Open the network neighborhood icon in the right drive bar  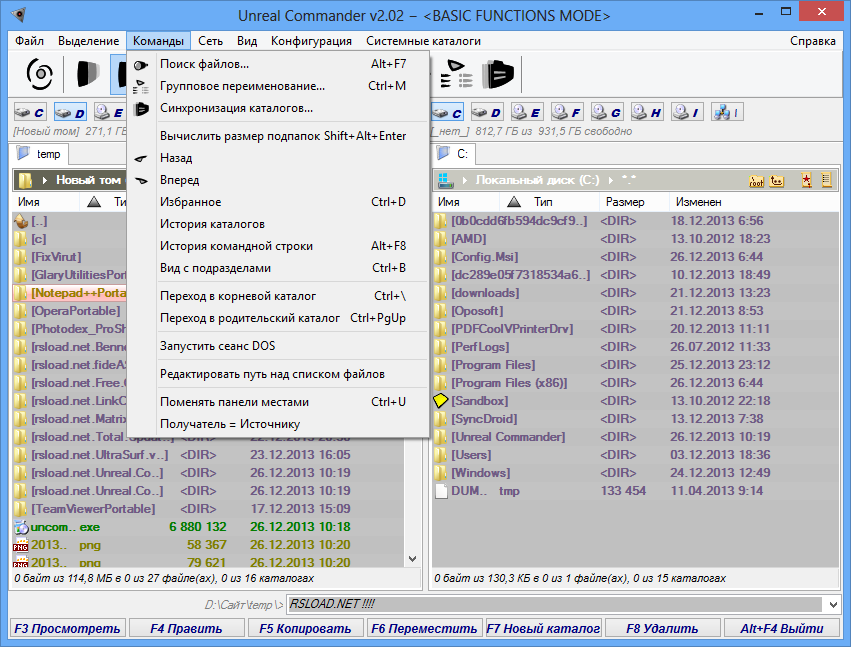[727, 112]
